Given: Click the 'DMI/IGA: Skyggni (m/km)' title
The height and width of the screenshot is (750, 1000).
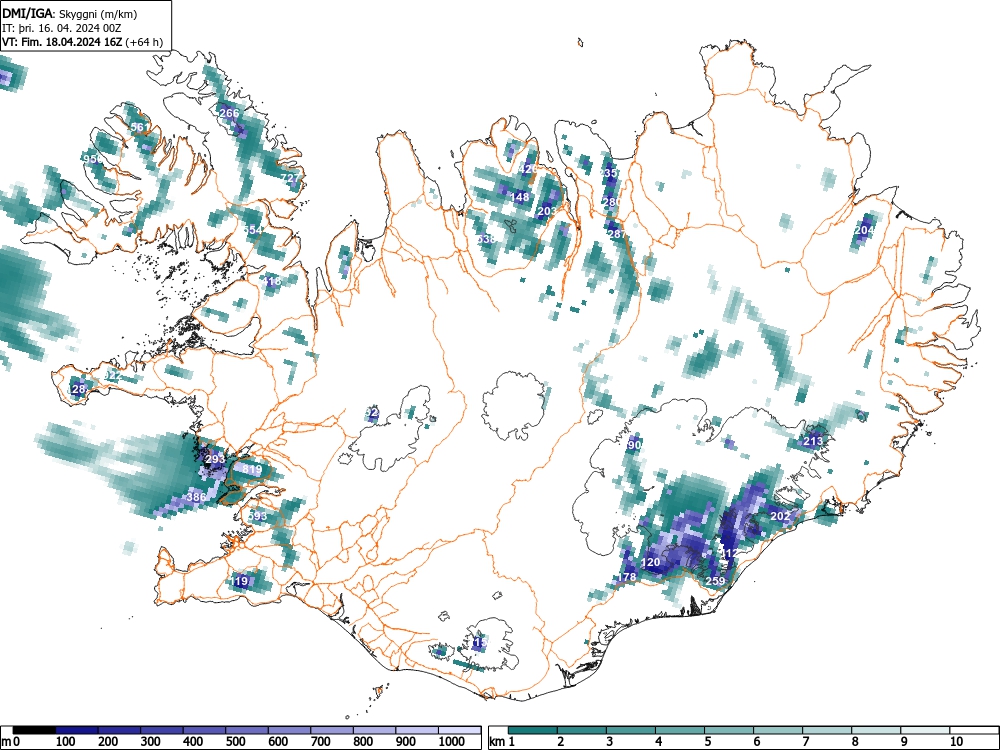Looking at the screenshot, I should tap(70, 14).
